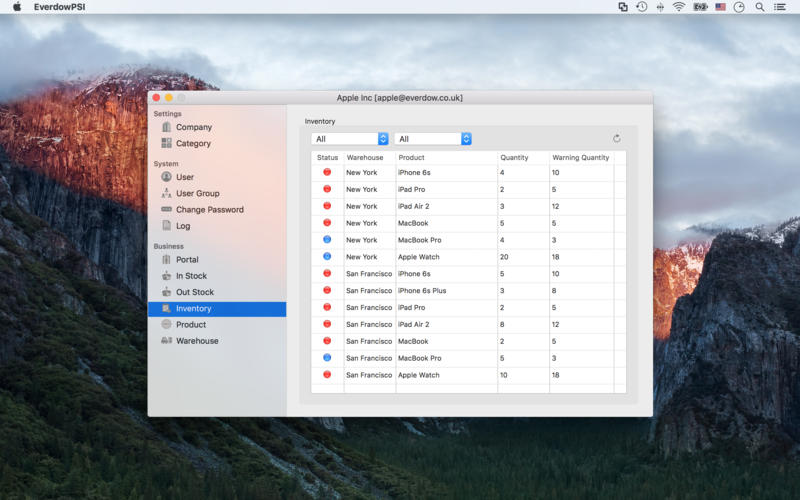Refresh the inventory list
800x500 pixels.
(616, 139)
